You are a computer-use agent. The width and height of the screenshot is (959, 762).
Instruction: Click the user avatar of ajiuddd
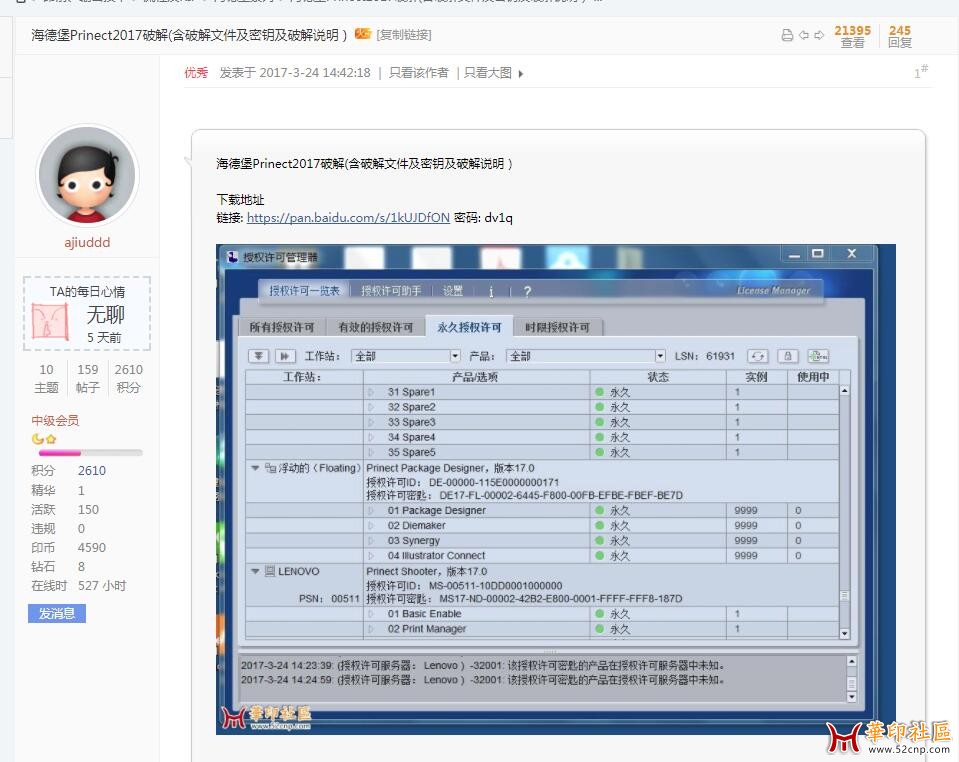87,177
